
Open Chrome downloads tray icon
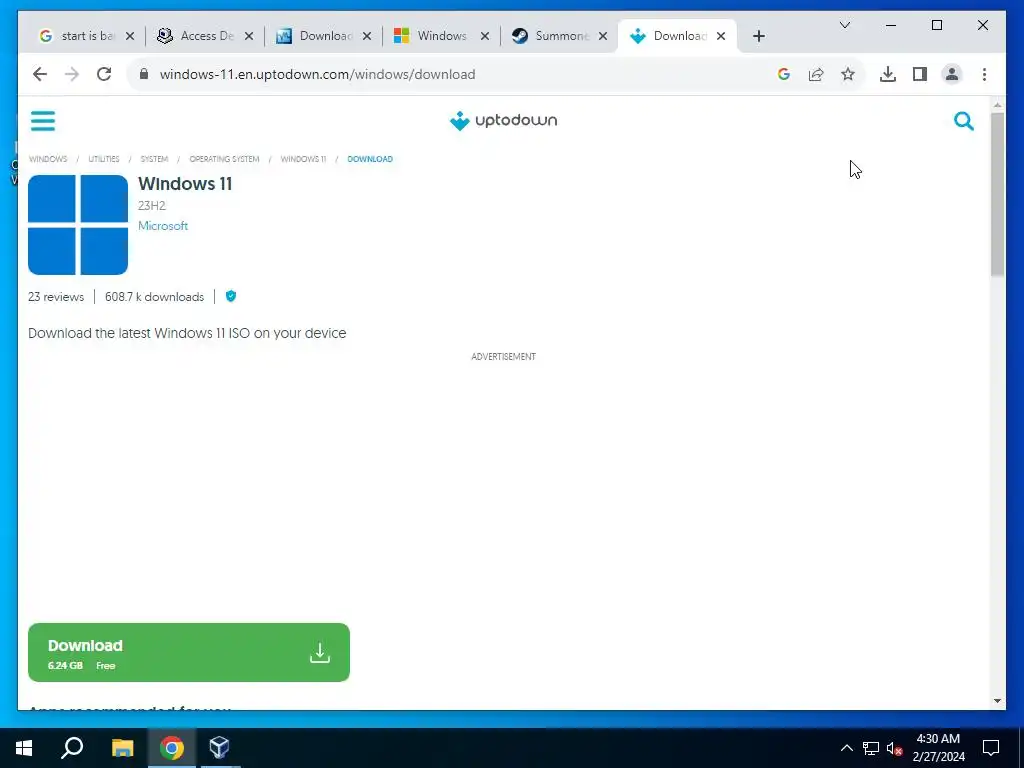[888, 74]
